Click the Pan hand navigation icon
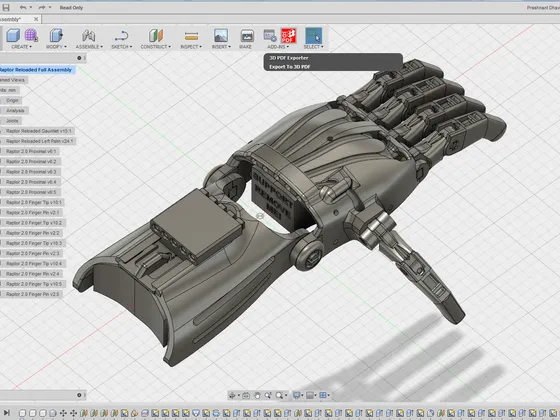 (257, 395)
